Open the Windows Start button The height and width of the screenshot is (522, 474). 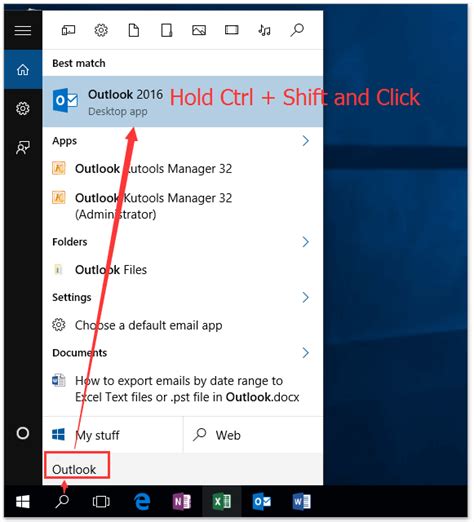(x=23, y=501)
